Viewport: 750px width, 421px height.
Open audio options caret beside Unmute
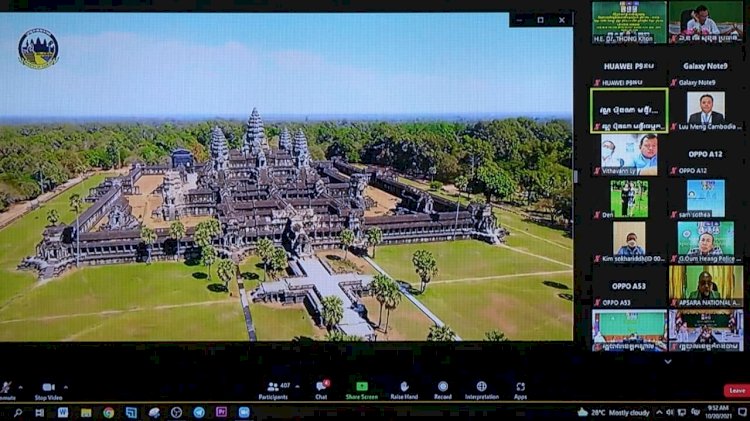pos(20,387)
